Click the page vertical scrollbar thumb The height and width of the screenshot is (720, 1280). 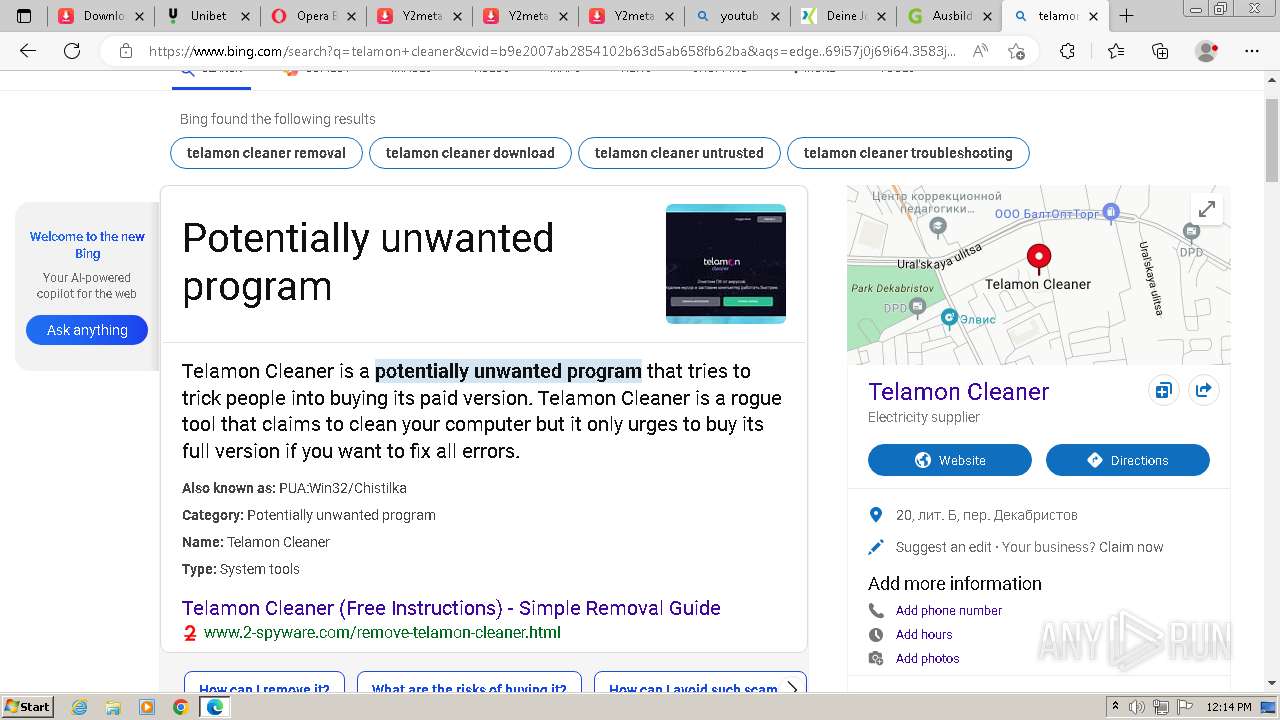click(x=1271, y=140)
